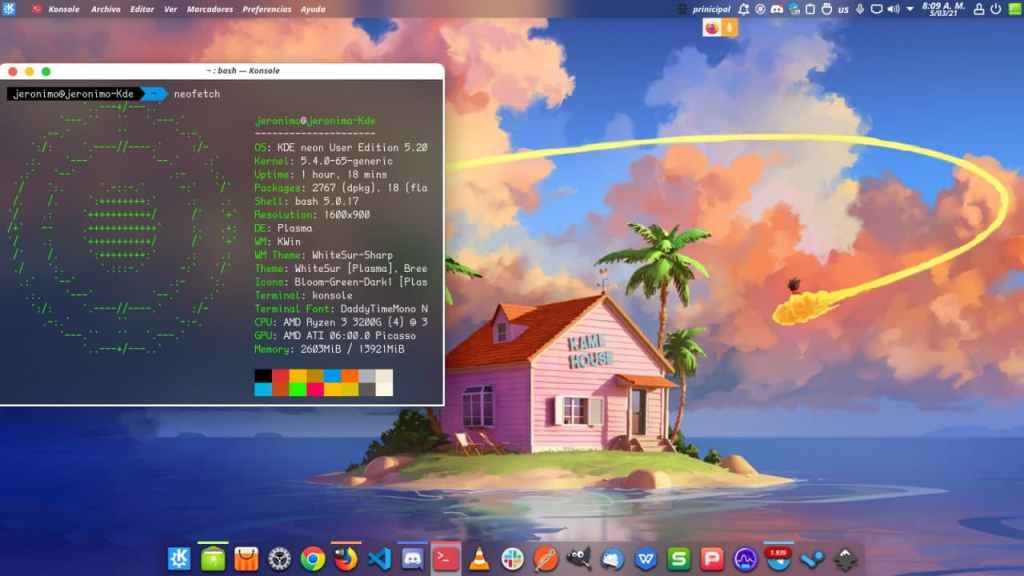Screen dimensions: 1024x576
Task: Launch Visual Studio Code from the dock
Action: 379,559
